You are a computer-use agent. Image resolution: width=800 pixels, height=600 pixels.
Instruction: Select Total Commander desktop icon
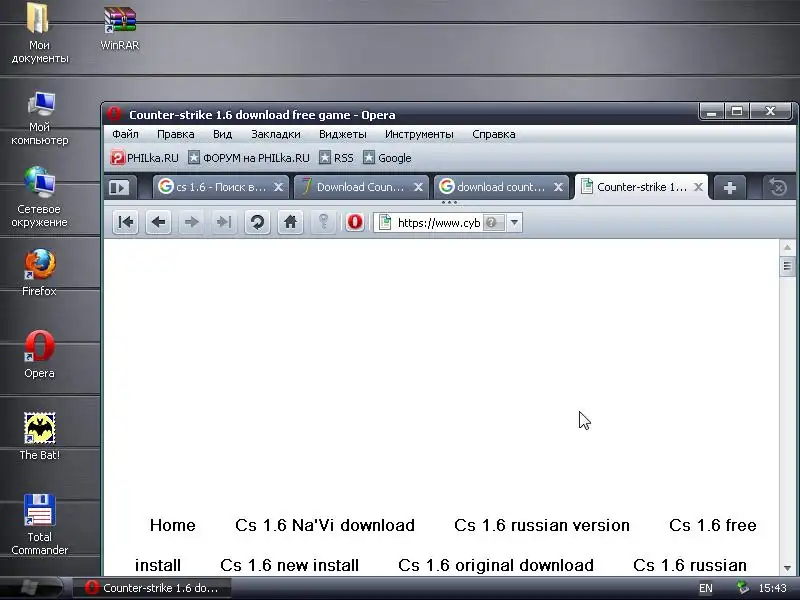click(x=39, y=524)
